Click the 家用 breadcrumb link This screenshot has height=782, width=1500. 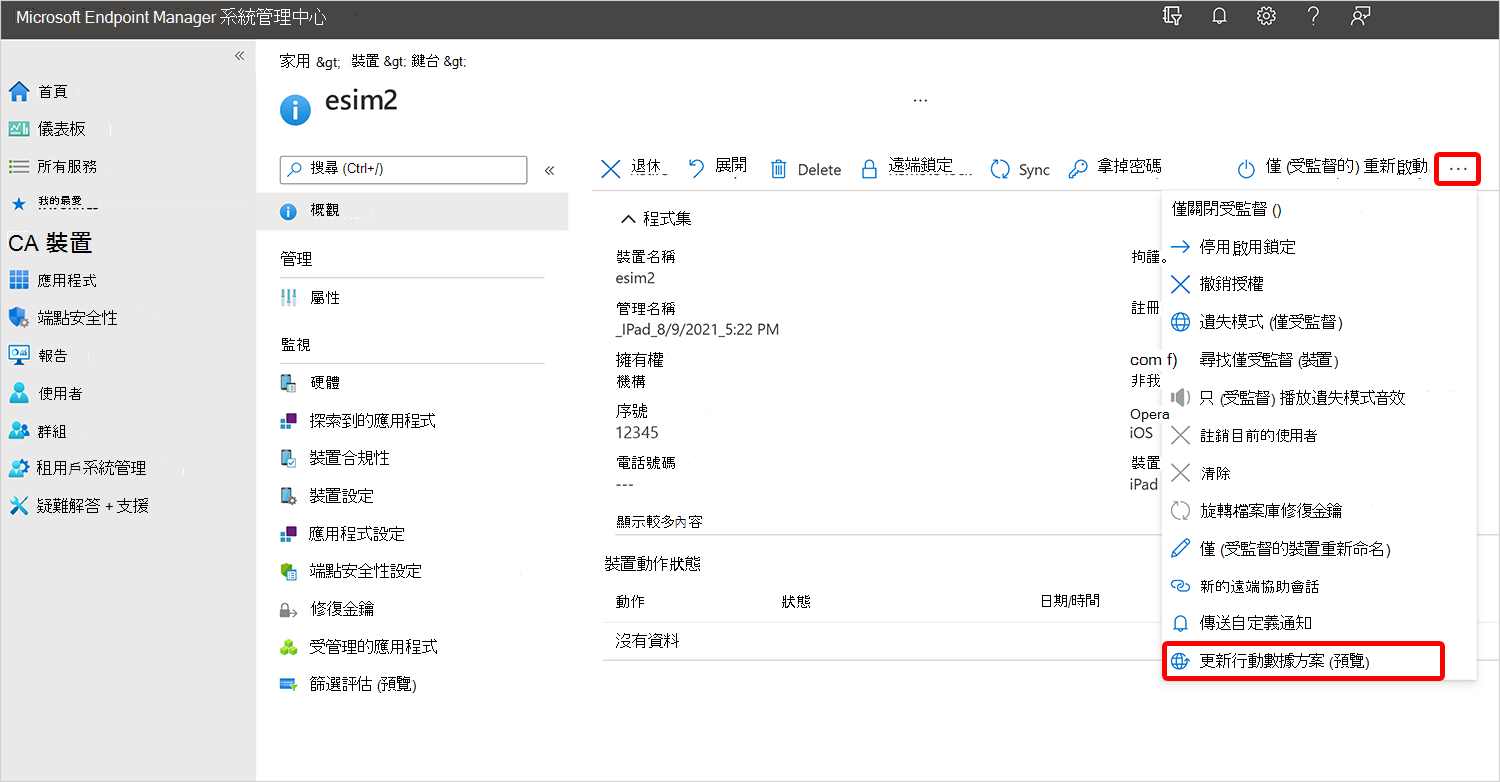(295, 62)
